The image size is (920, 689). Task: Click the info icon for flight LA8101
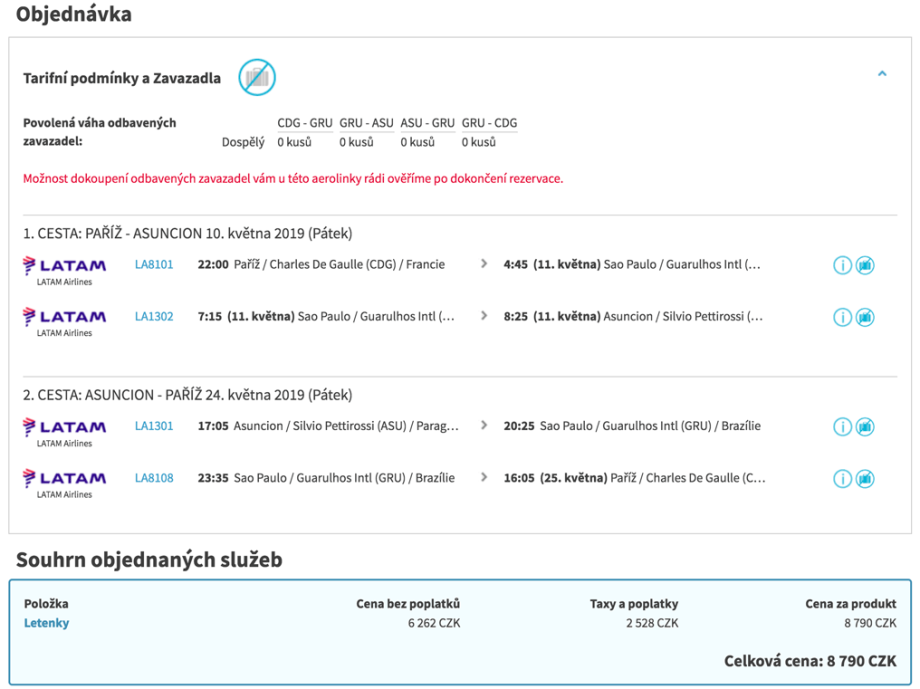tap(842, 265)
